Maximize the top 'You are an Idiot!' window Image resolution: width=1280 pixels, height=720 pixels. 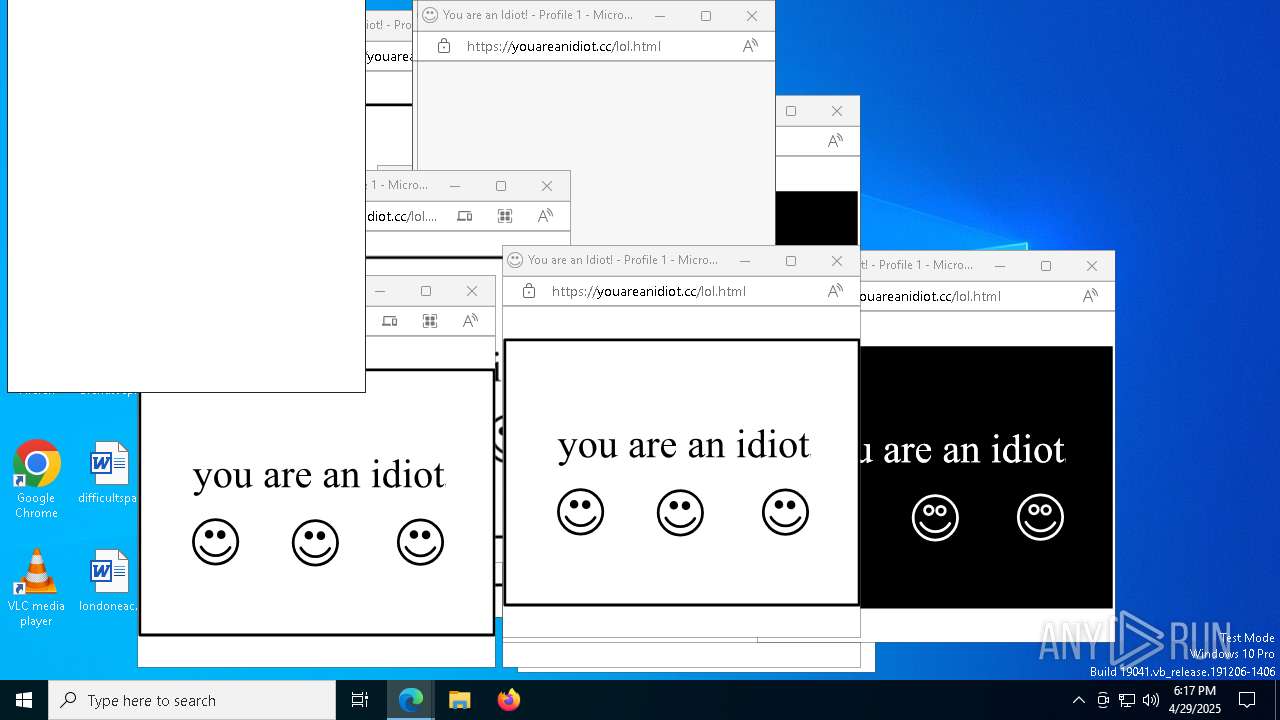pos(706,16)
